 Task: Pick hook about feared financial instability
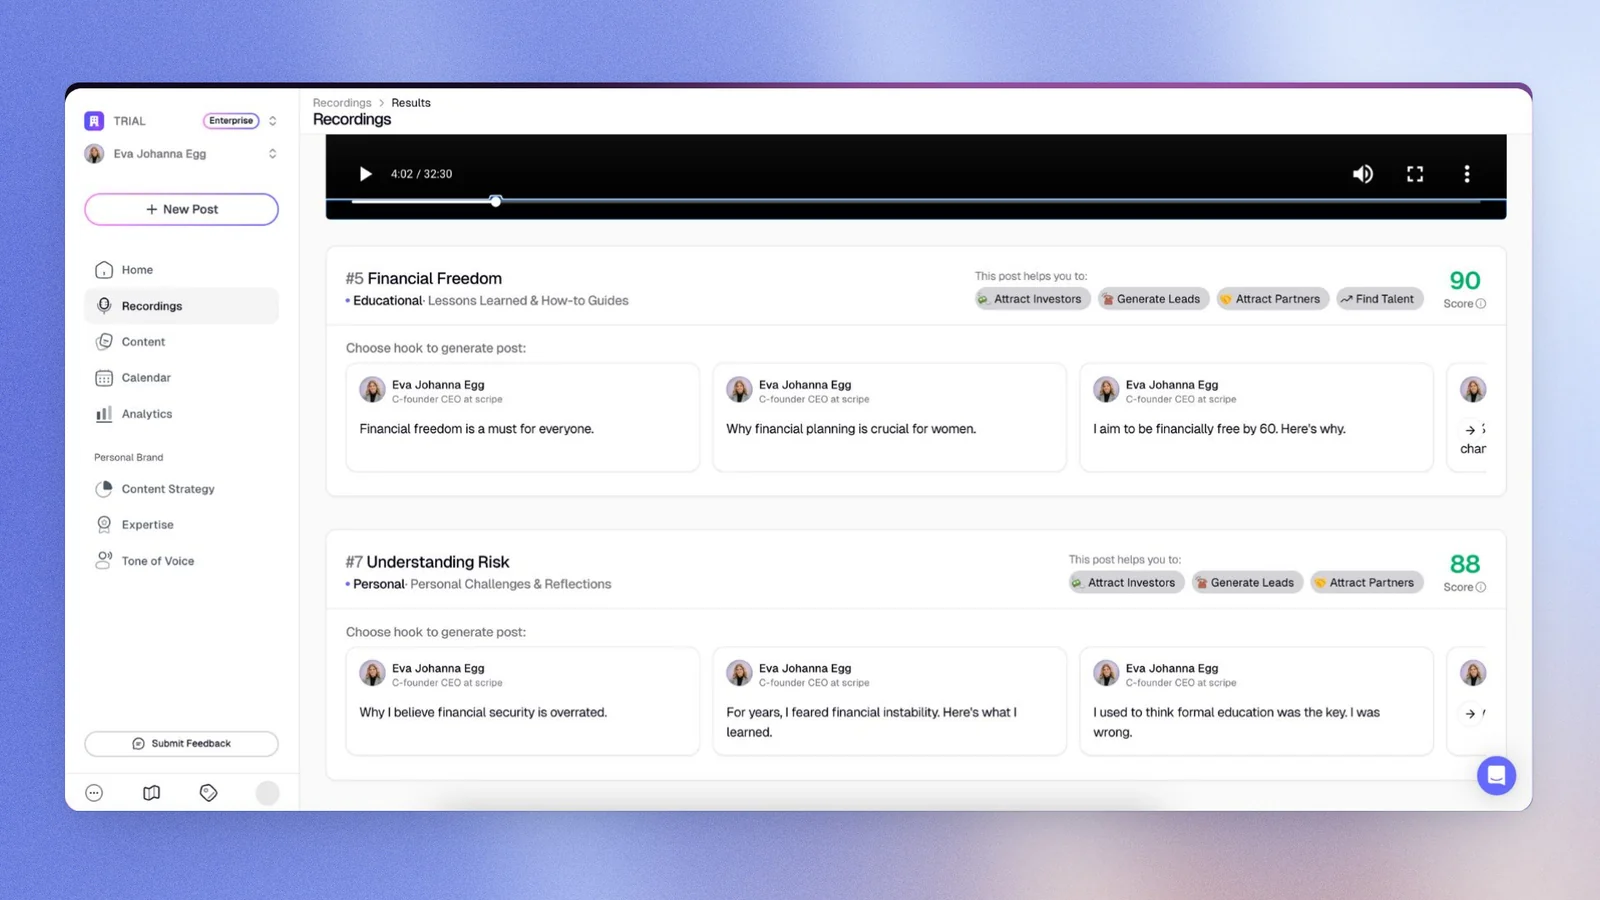[889, 701]
